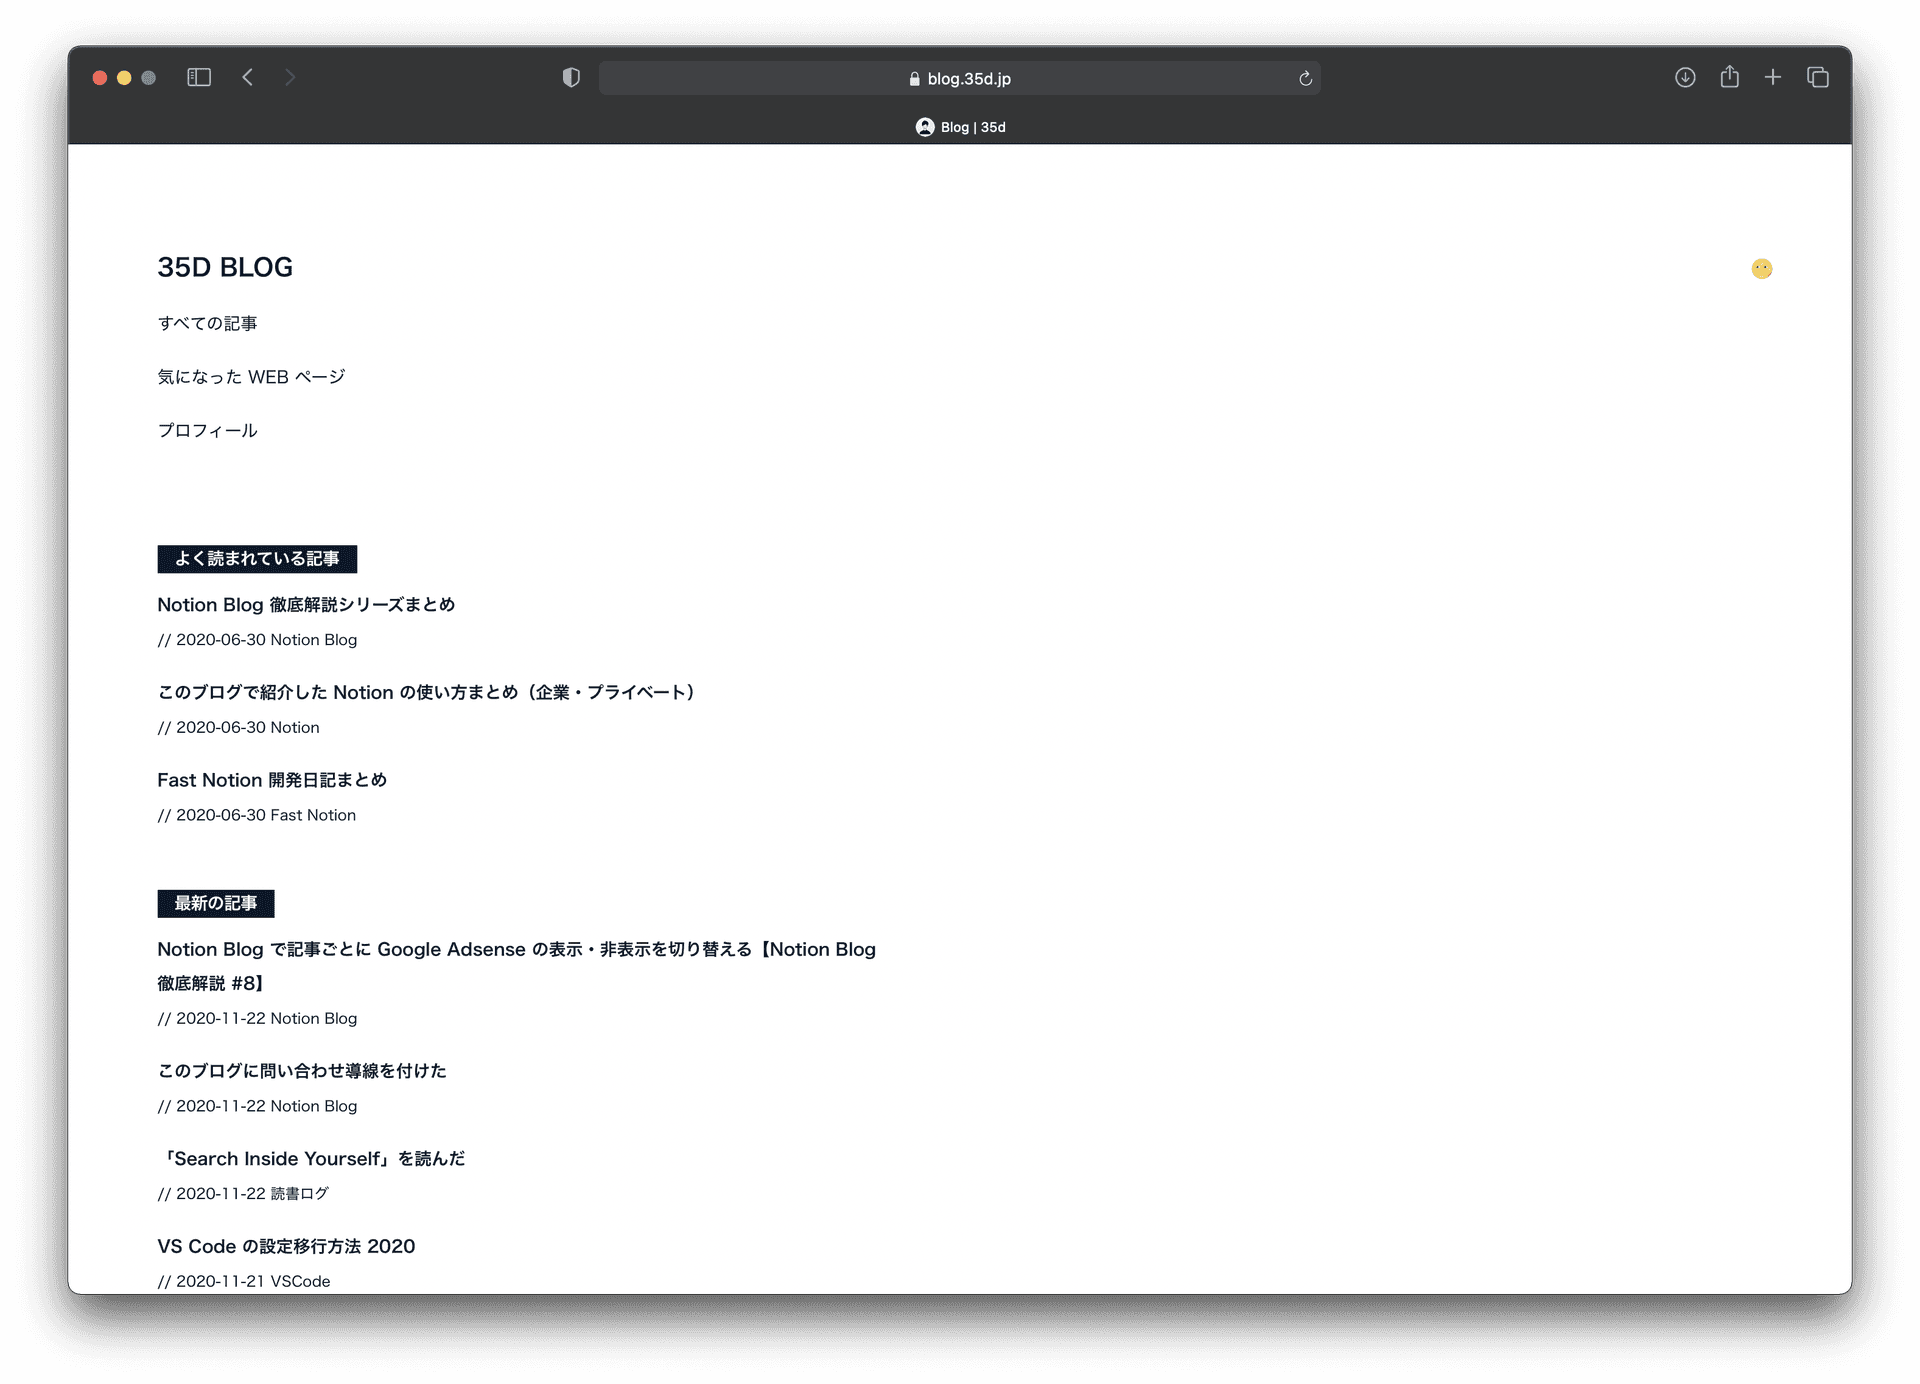Image resolution: width=1920 pixels, height=1384 pixels.
Task: Open the 35D BLOG title link
Action: click(225, 267)
